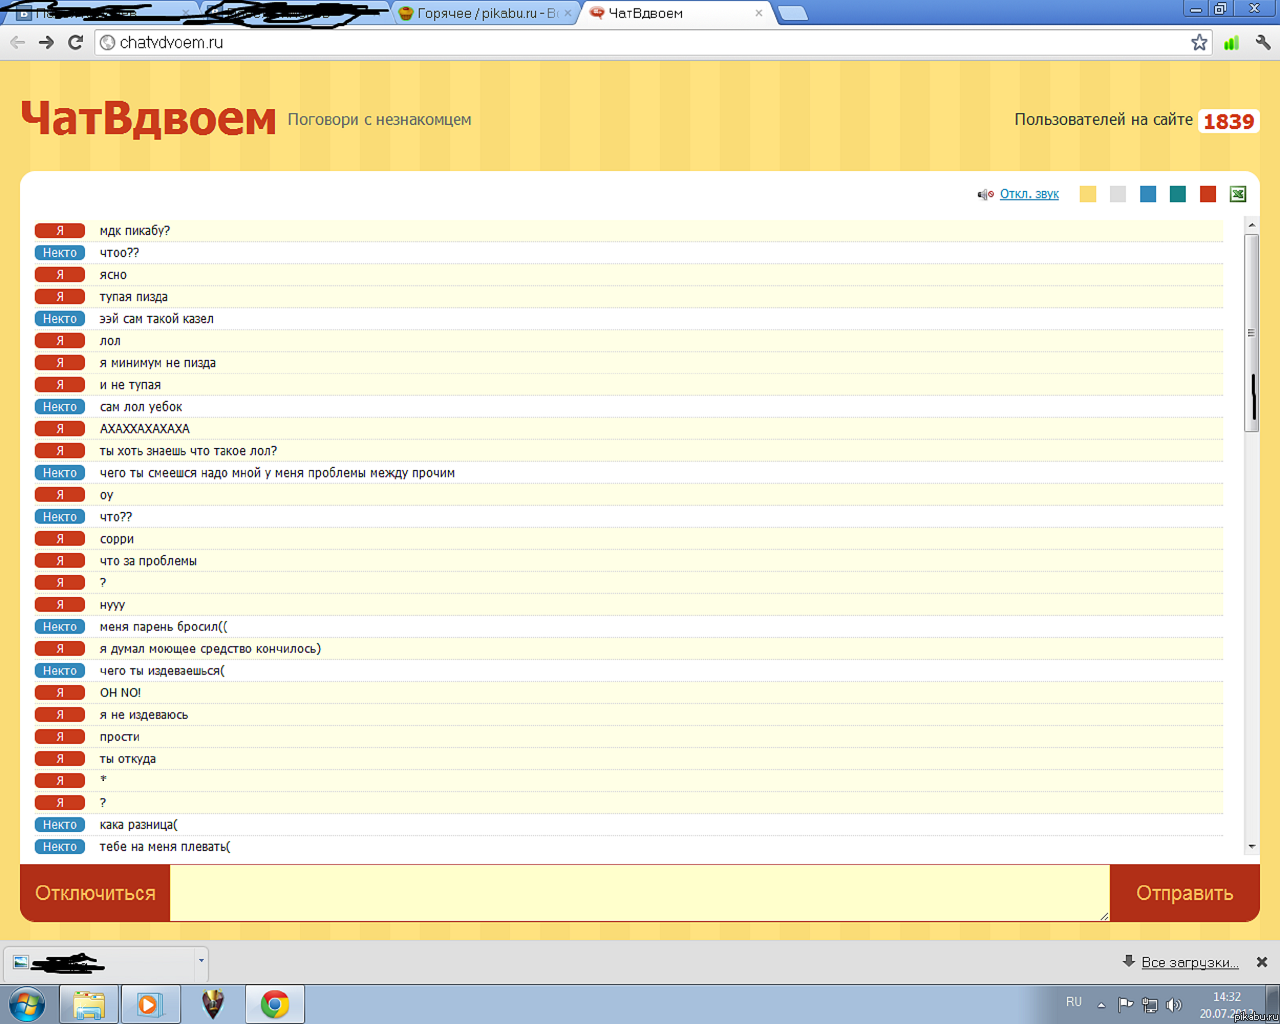The height and width of the screenshot is (1024, 1280).
Task: Open the downloaded file dropdown arrow
Action: click(201, 961)
